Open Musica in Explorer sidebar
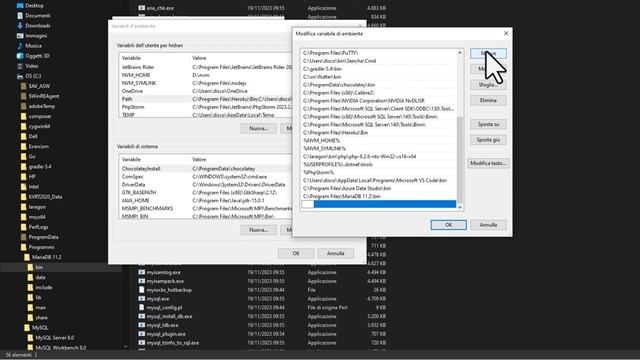640x360 pixels. pyautogui.click(x=33, y=46)
